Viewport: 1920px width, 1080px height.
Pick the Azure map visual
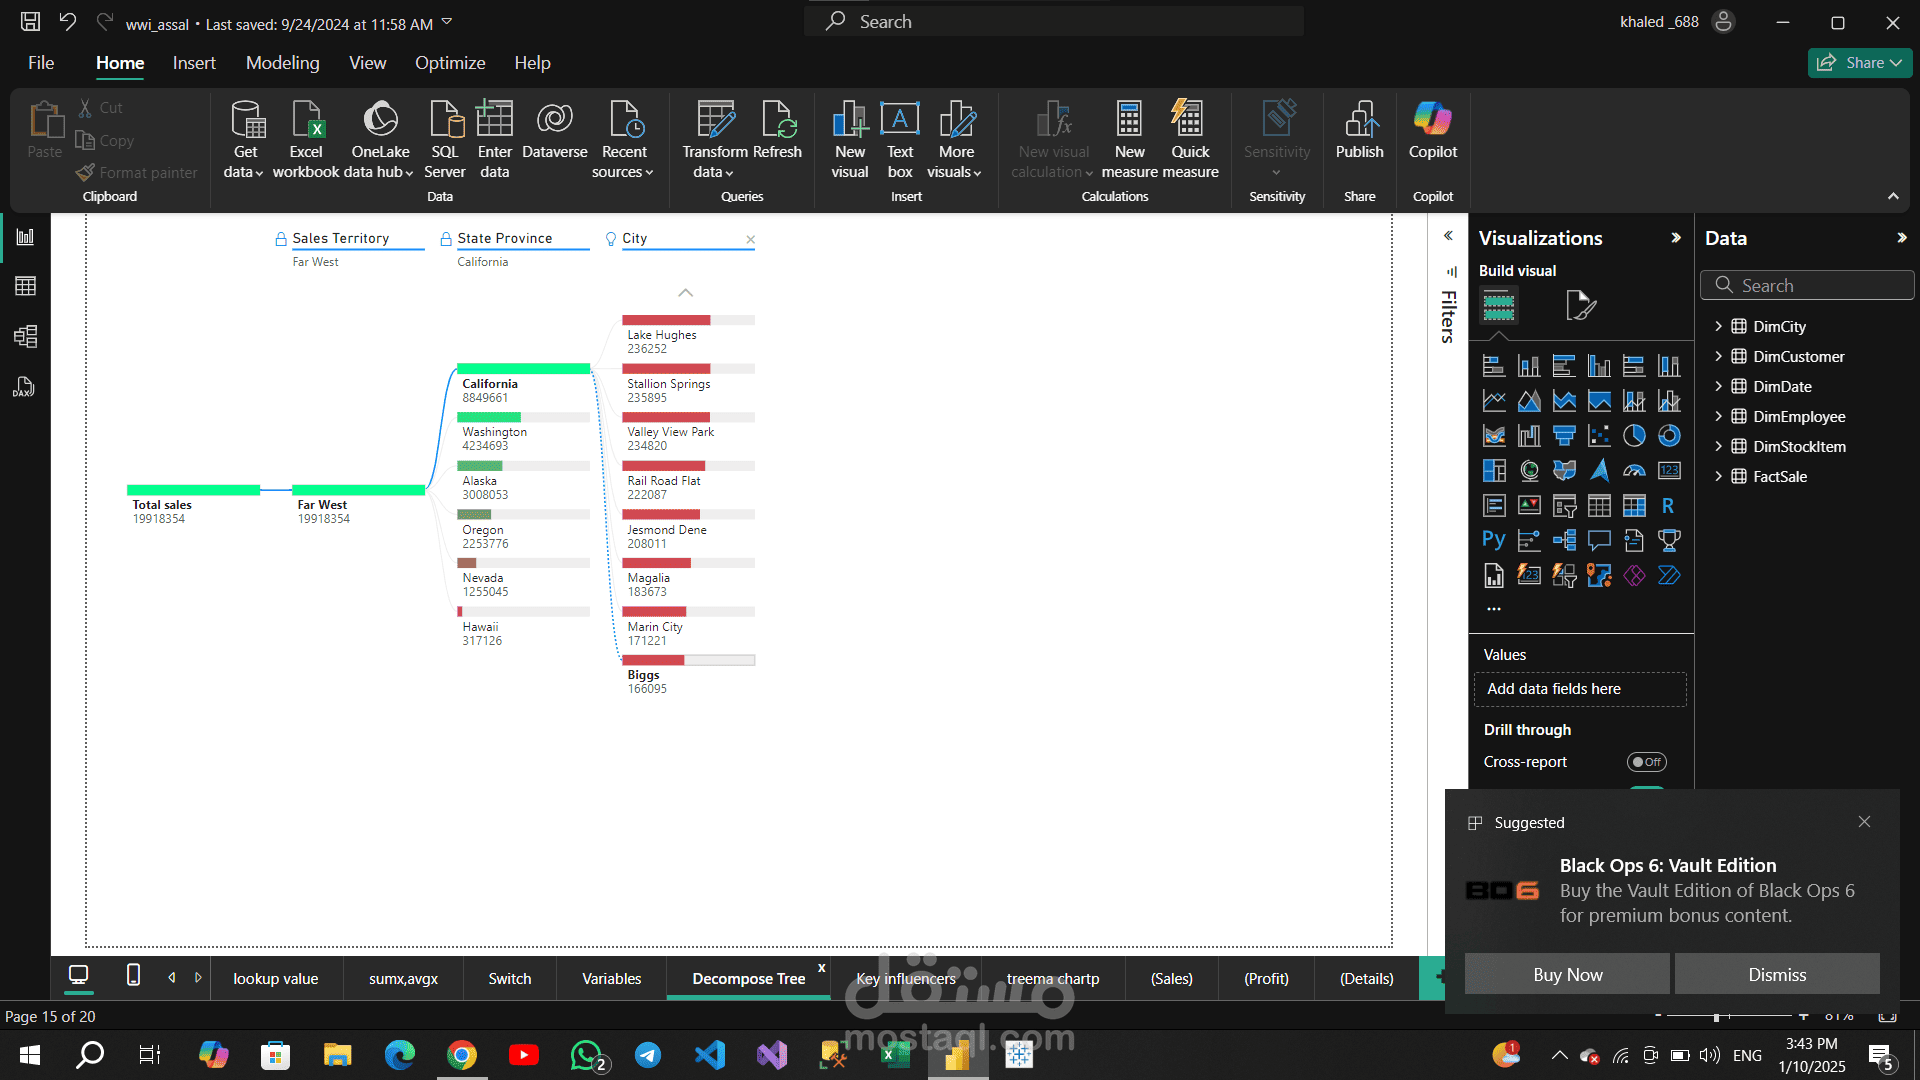click(x=1599, y=471)
